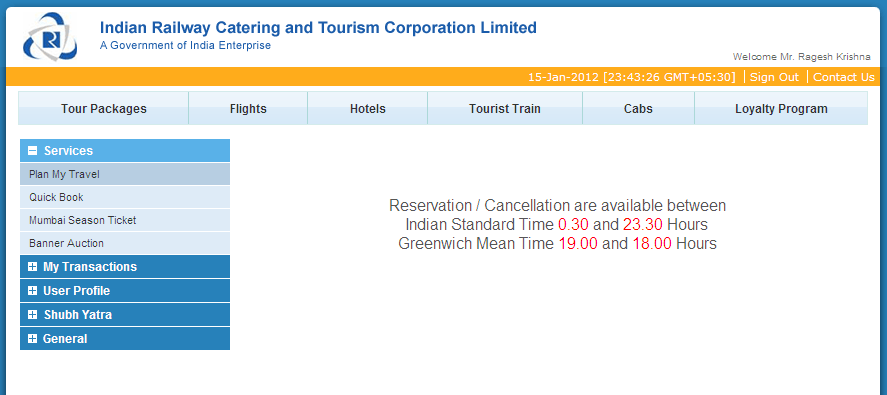The image size is (887, 395).
Task: Click the site title heading
Action: point(318,28)
